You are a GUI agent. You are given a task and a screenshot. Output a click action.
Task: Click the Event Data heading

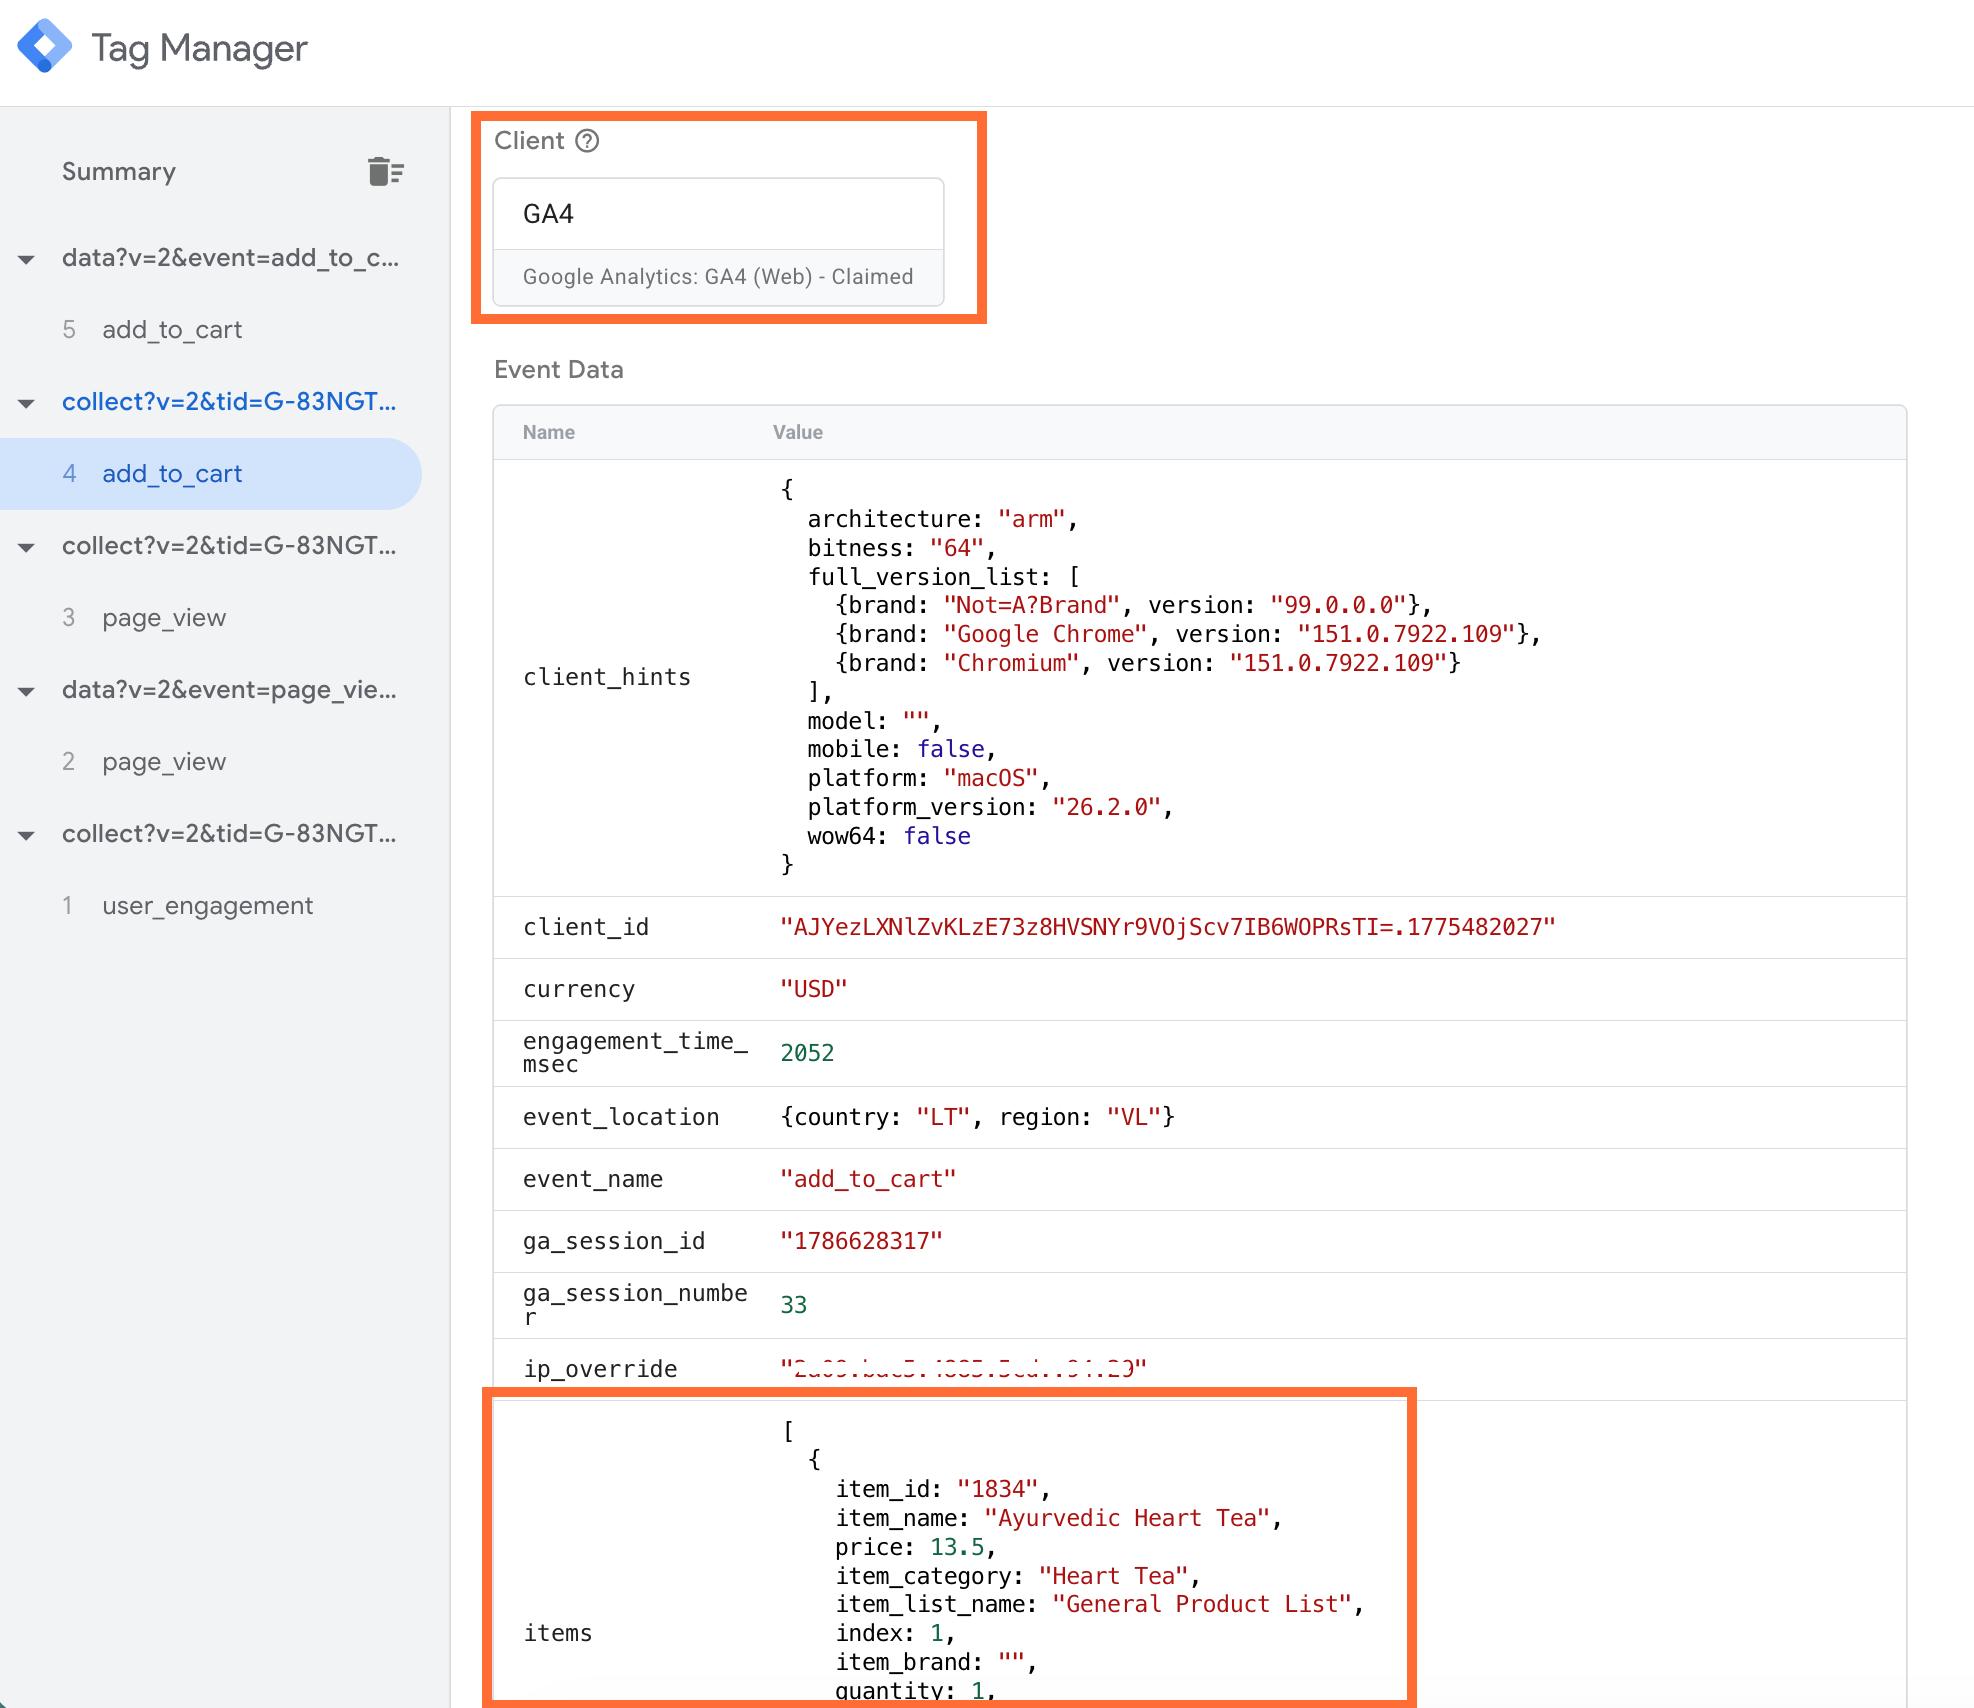pos(559,370)
